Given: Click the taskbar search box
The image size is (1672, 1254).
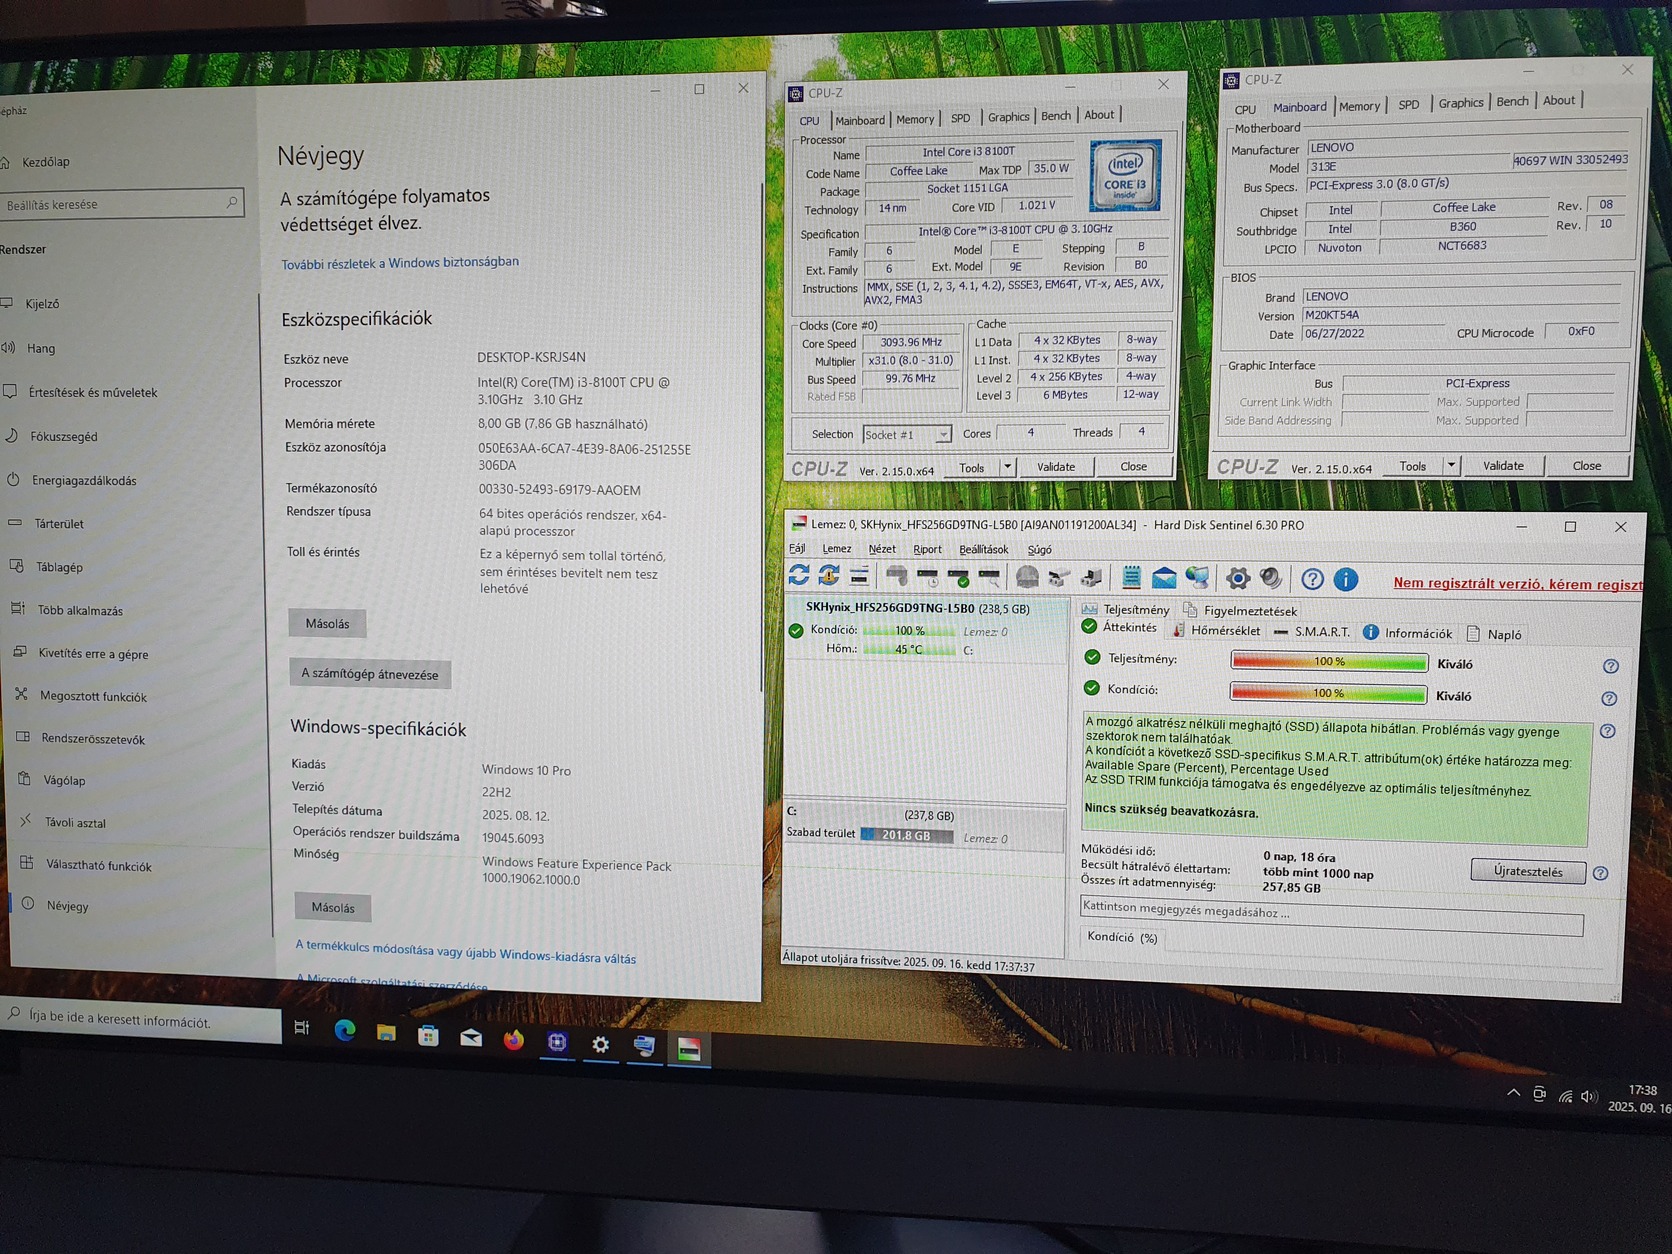Looking at the screenshot, I should [x=141, y=1020].
